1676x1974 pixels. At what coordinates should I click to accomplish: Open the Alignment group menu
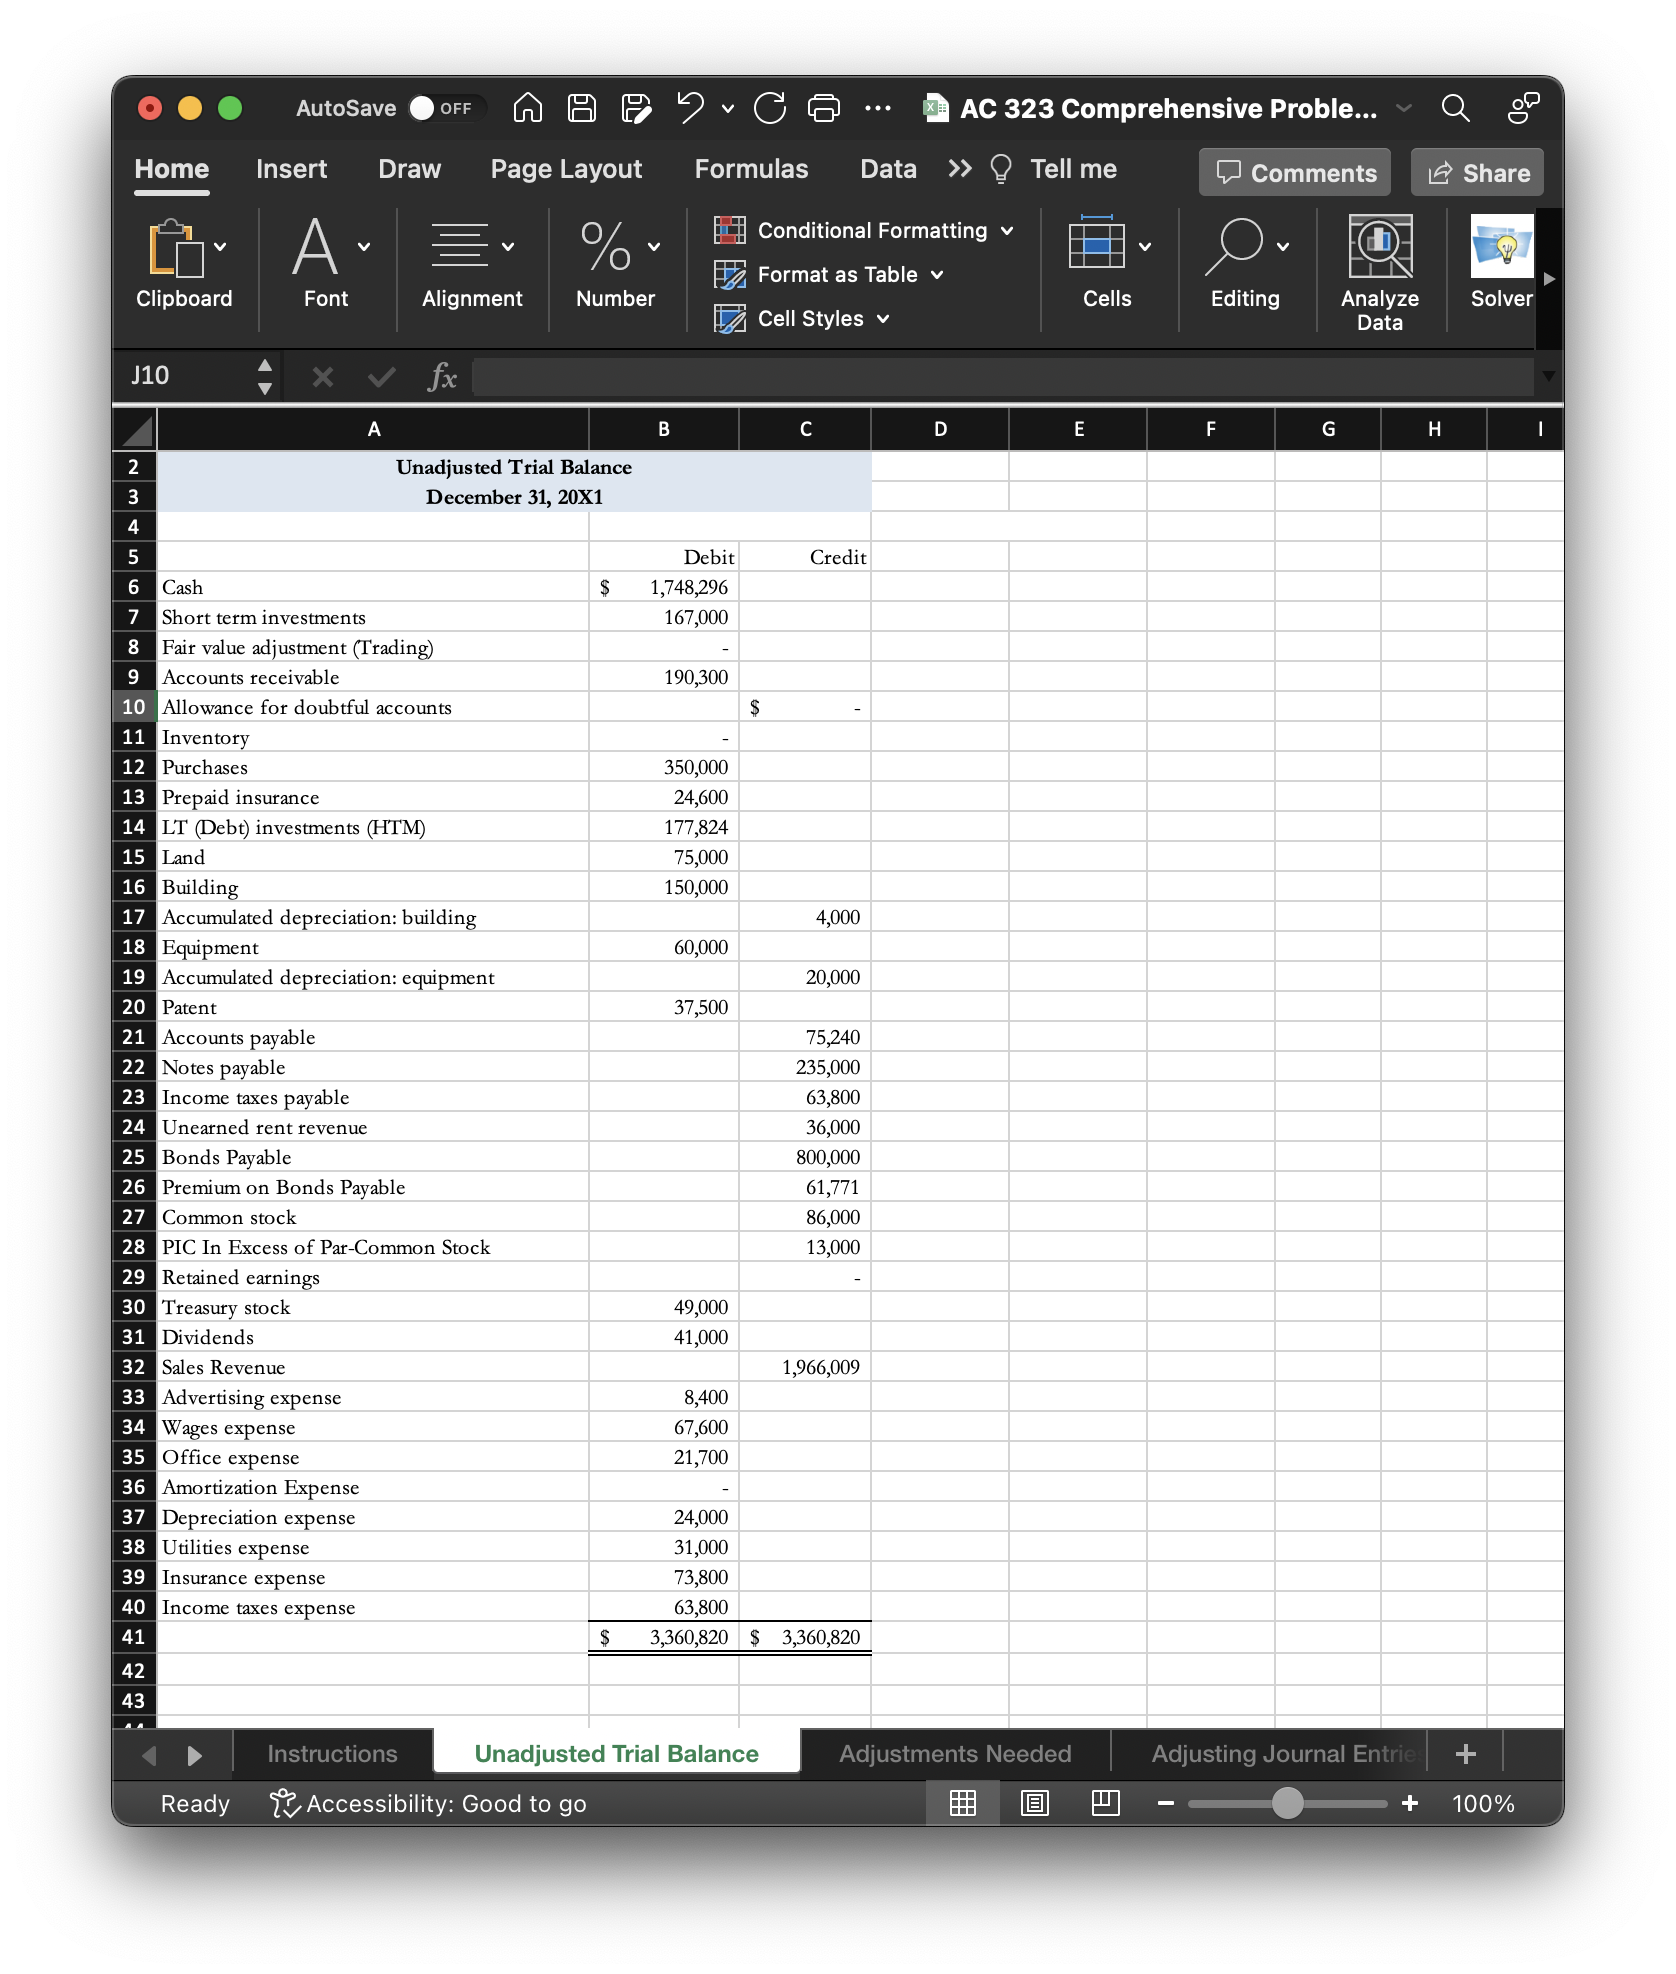(472, 265)
